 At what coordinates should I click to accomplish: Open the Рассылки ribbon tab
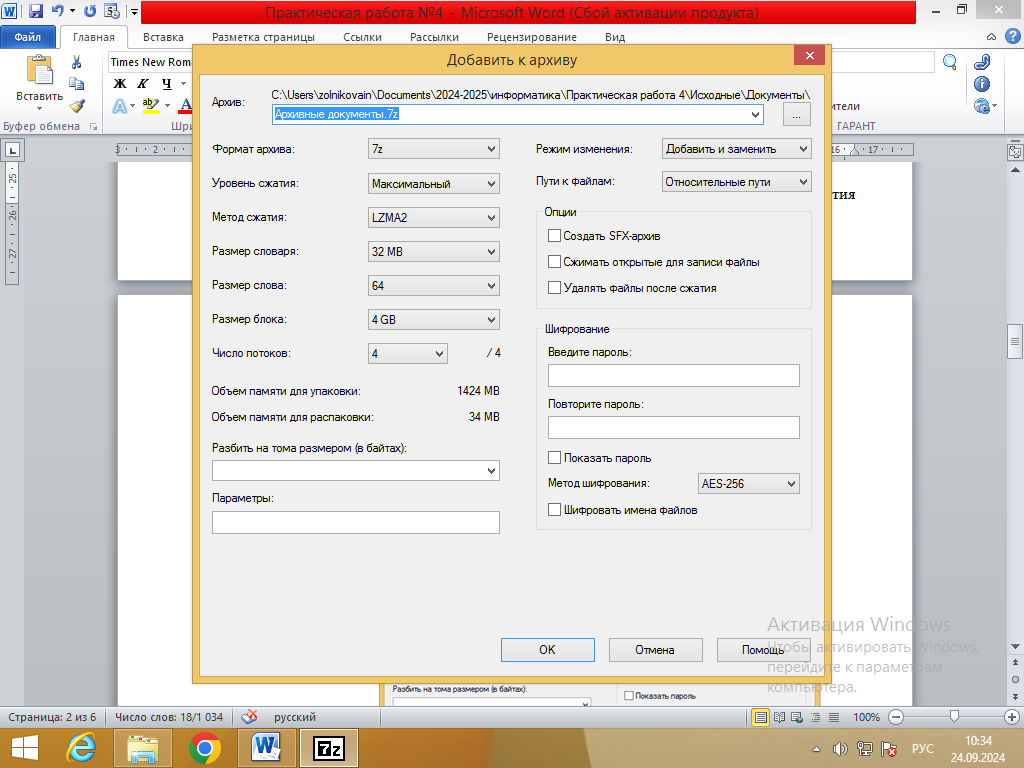click(x=434, y=37)
